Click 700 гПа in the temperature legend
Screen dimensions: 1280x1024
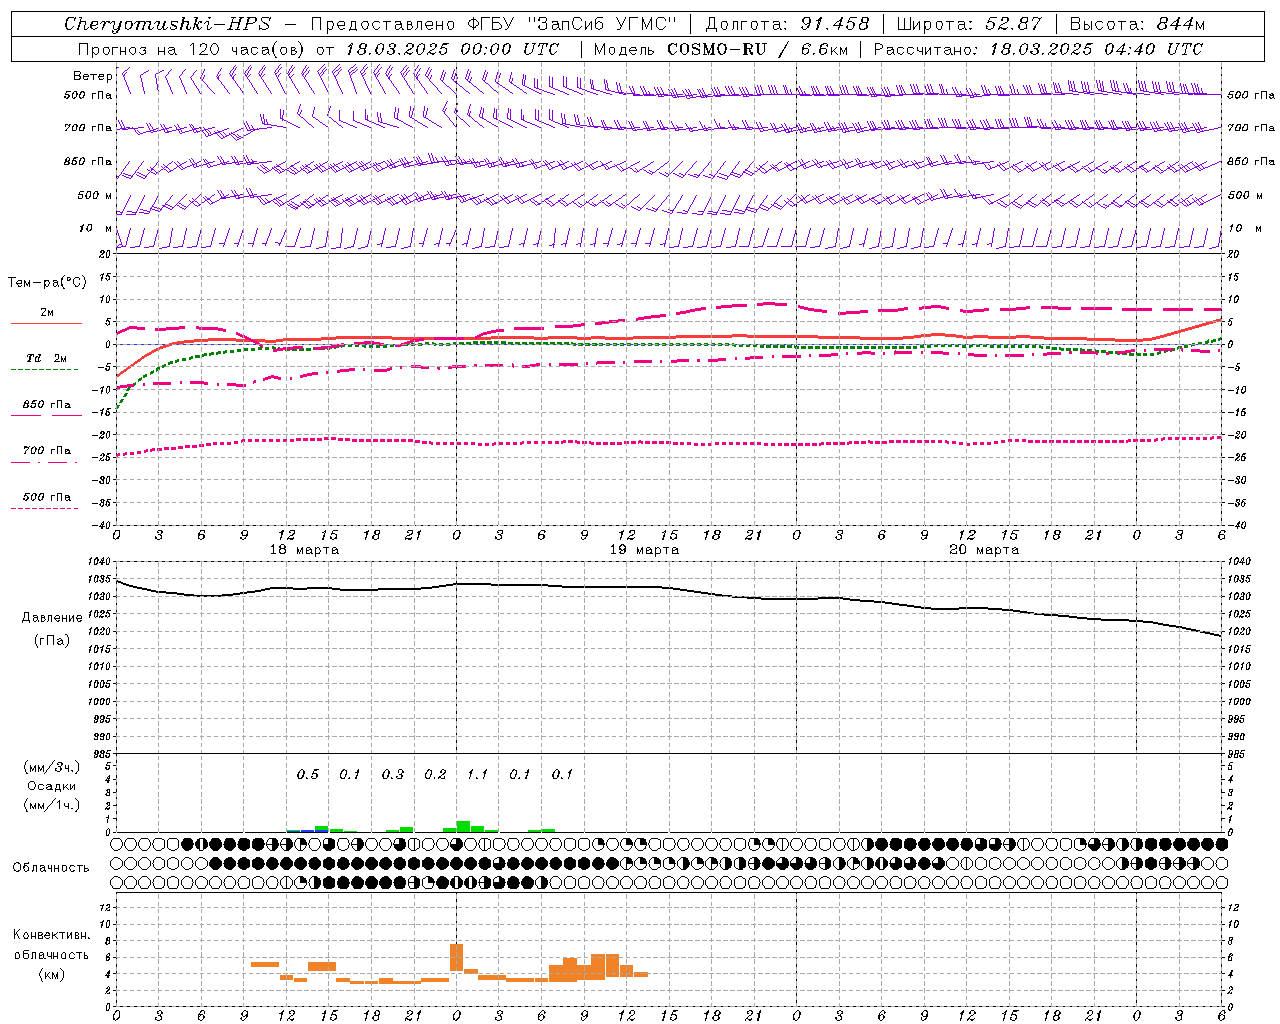(x=47, y=451)
